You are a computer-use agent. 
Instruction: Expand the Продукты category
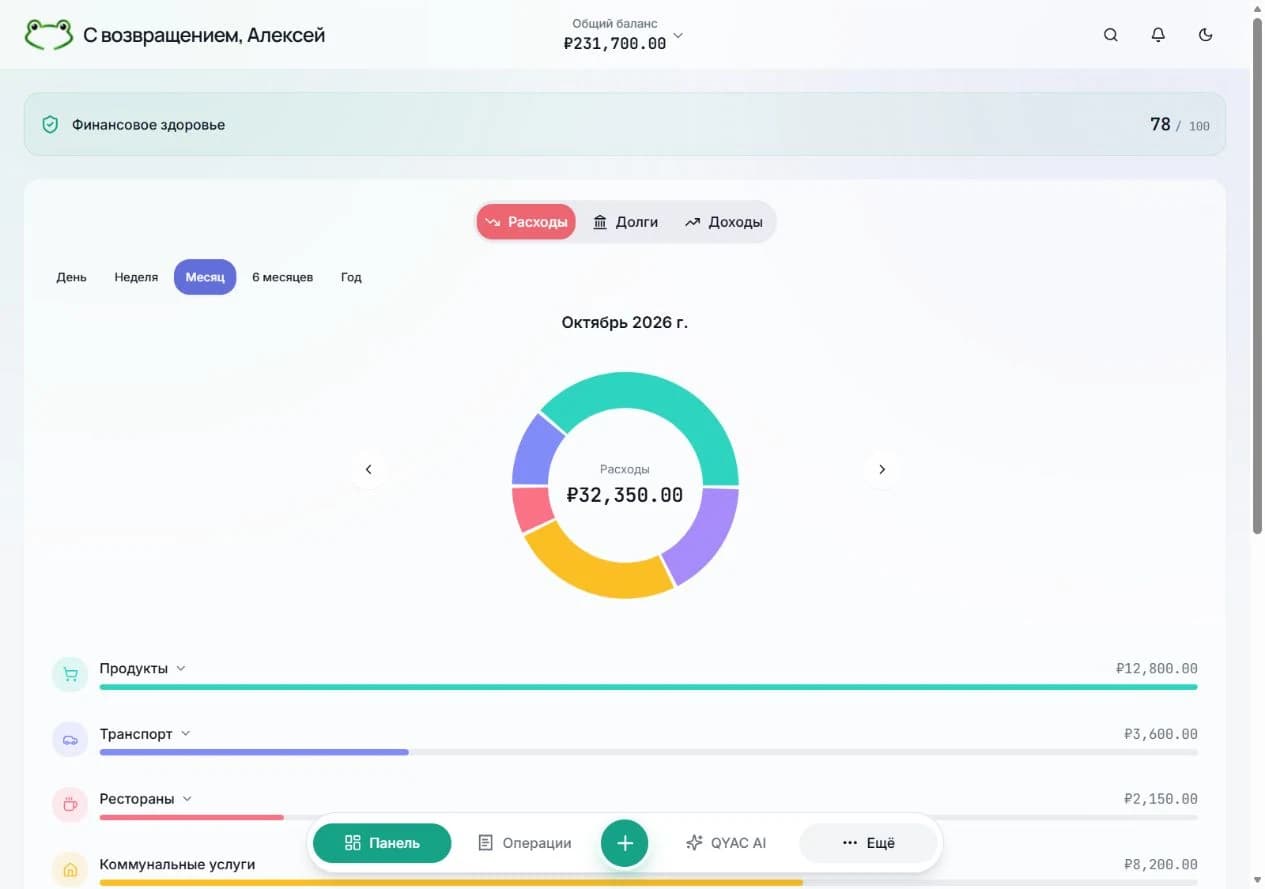pyautogui.click(x=181, y=668)
